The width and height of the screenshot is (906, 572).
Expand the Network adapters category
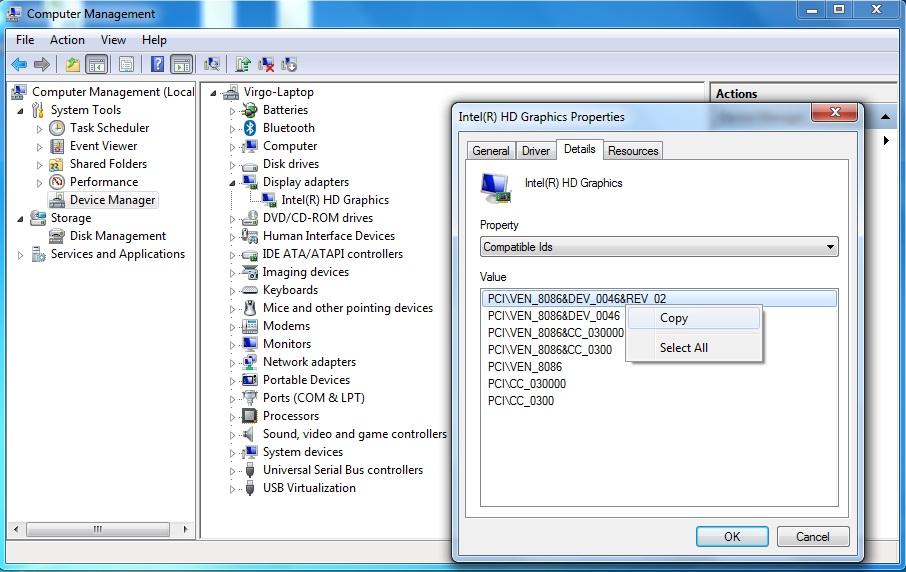232,362
